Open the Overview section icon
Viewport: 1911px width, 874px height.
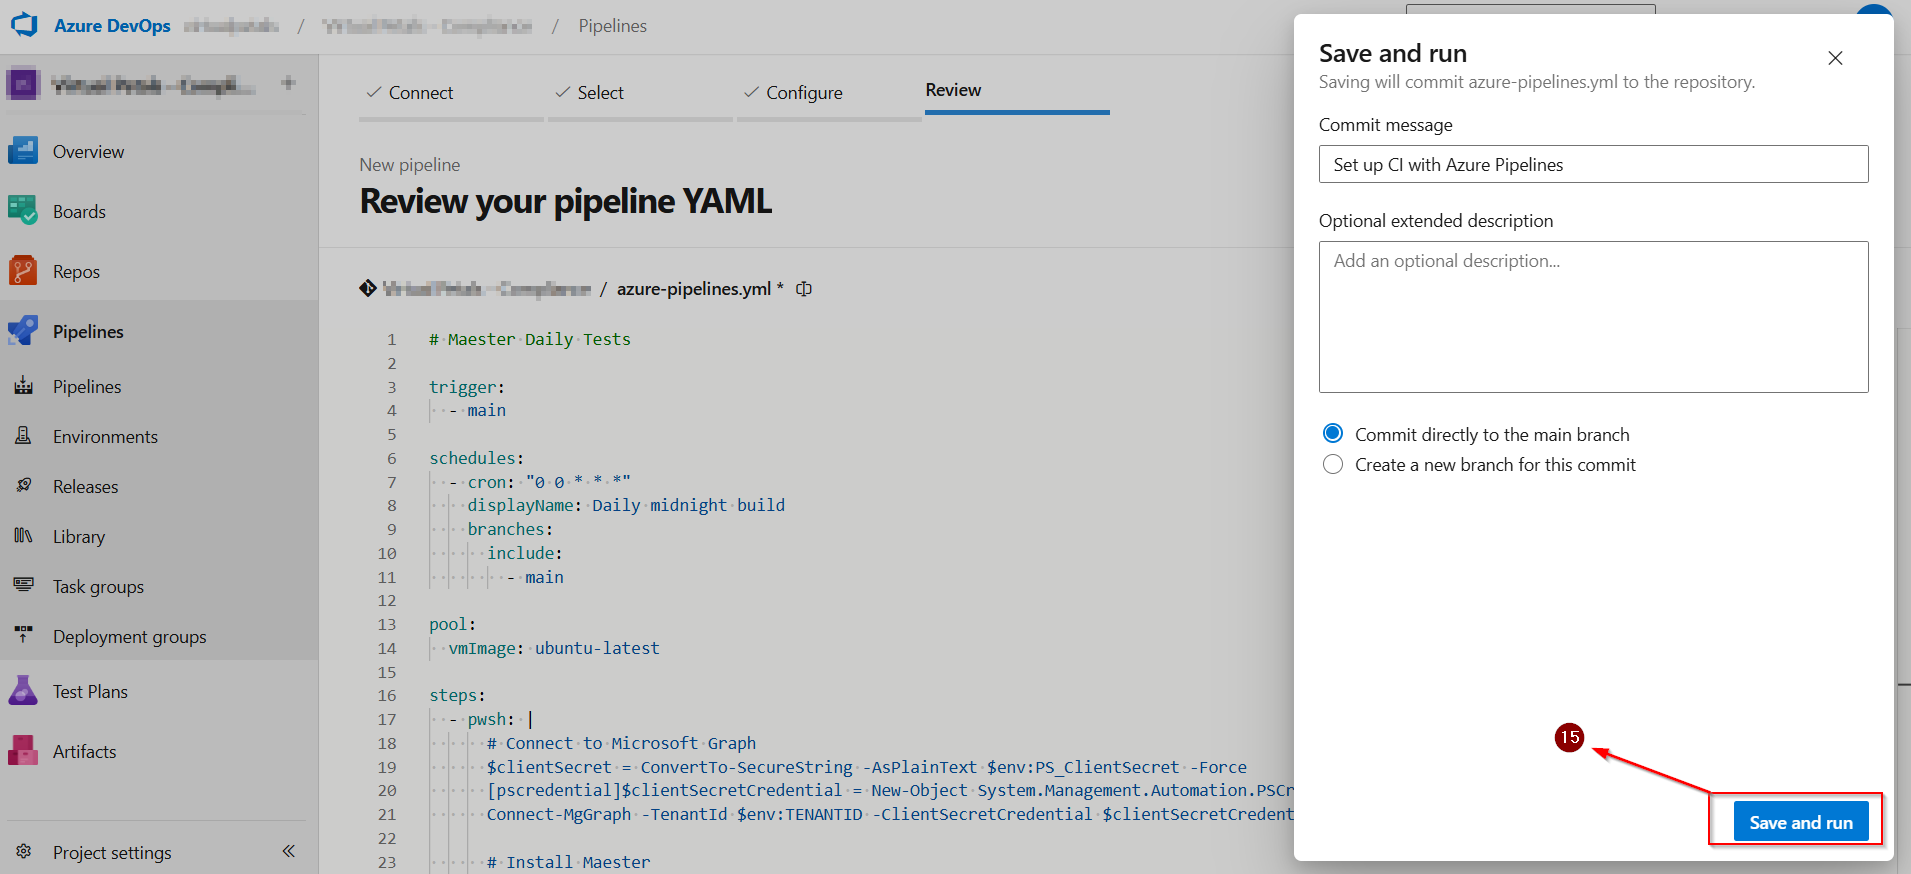pyautogui.click(x=23, y=151)
